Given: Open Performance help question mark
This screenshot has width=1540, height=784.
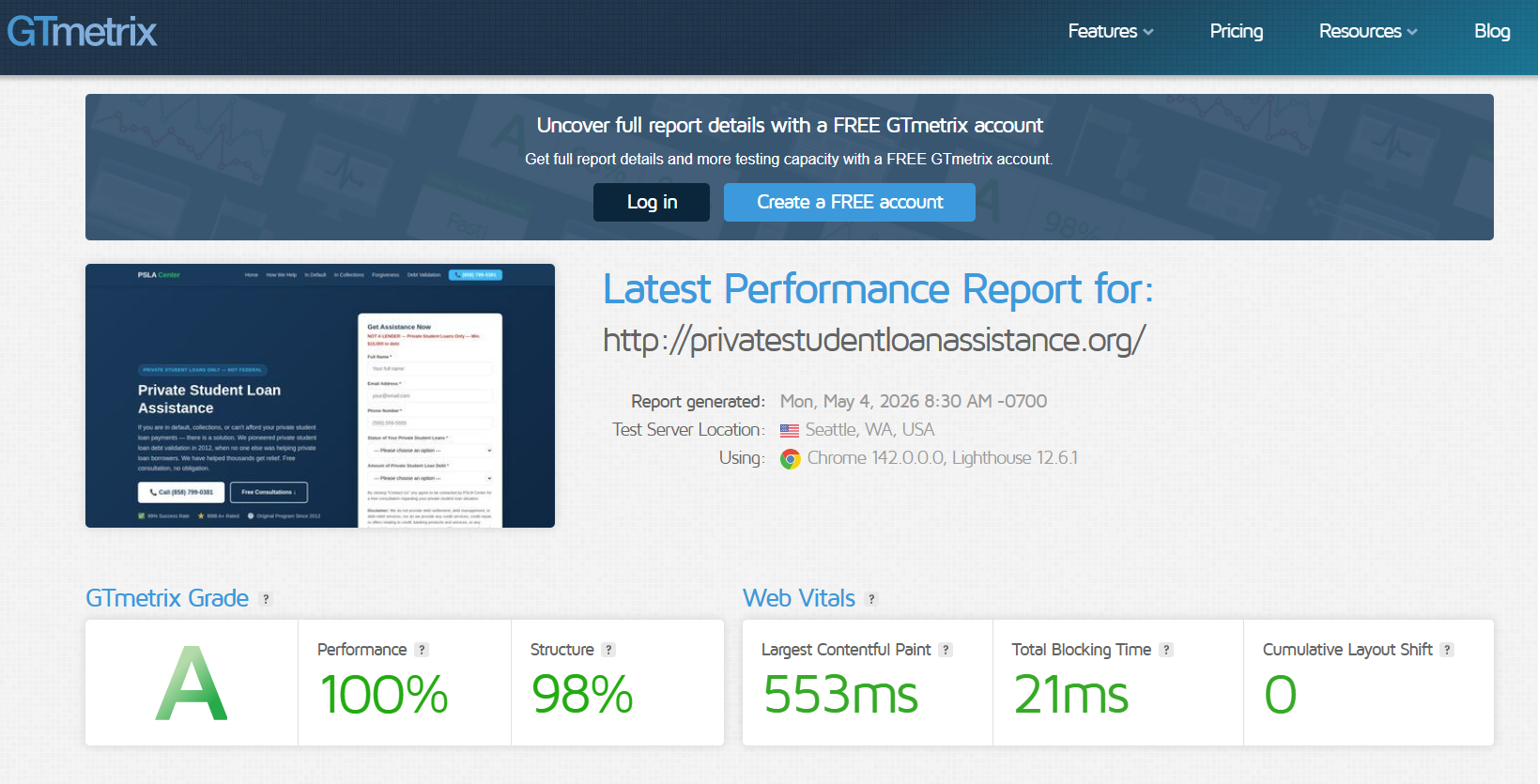Looking at the screenshot, I should [x=421, y=650].
